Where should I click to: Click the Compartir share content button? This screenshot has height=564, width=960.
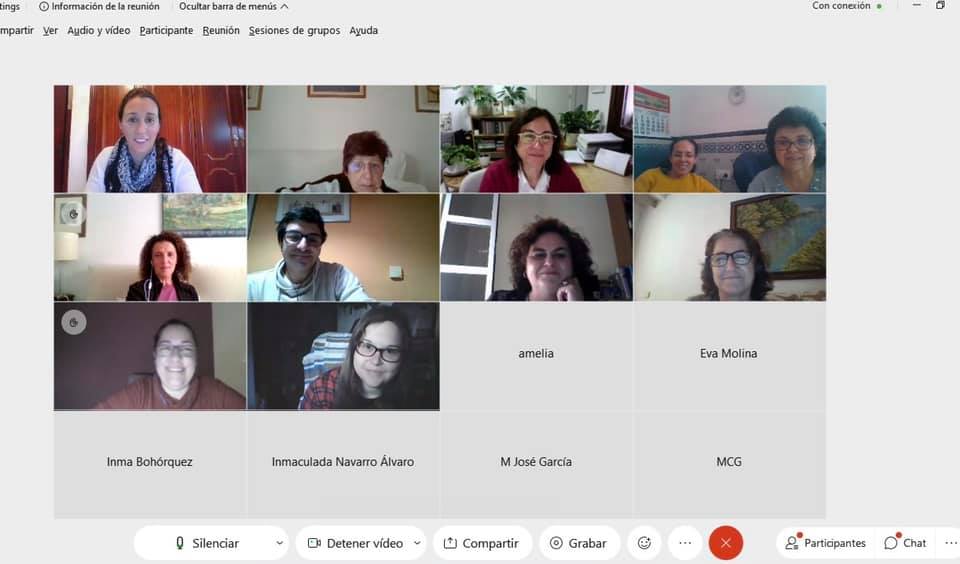482,543
